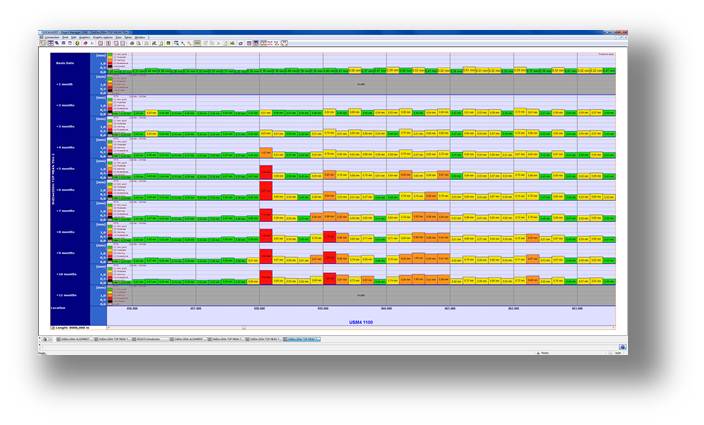704x425 pixels.
Task: Click the blue icon in the bottom-right status corner
Action: [622, 347]
